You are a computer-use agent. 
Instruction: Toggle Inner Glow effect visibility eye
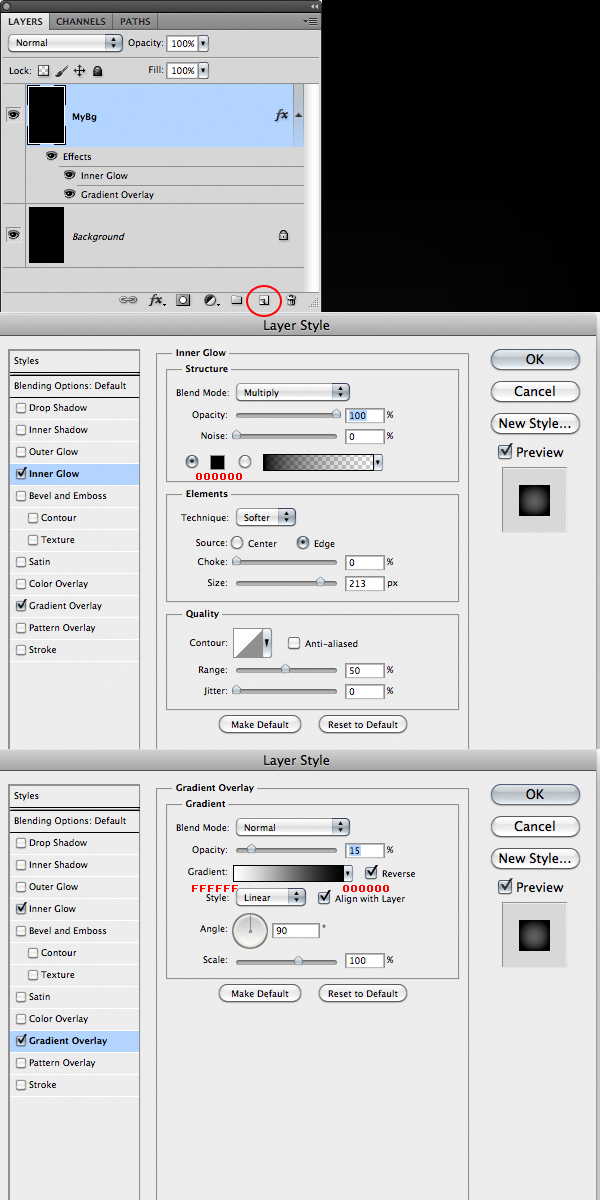69,175
